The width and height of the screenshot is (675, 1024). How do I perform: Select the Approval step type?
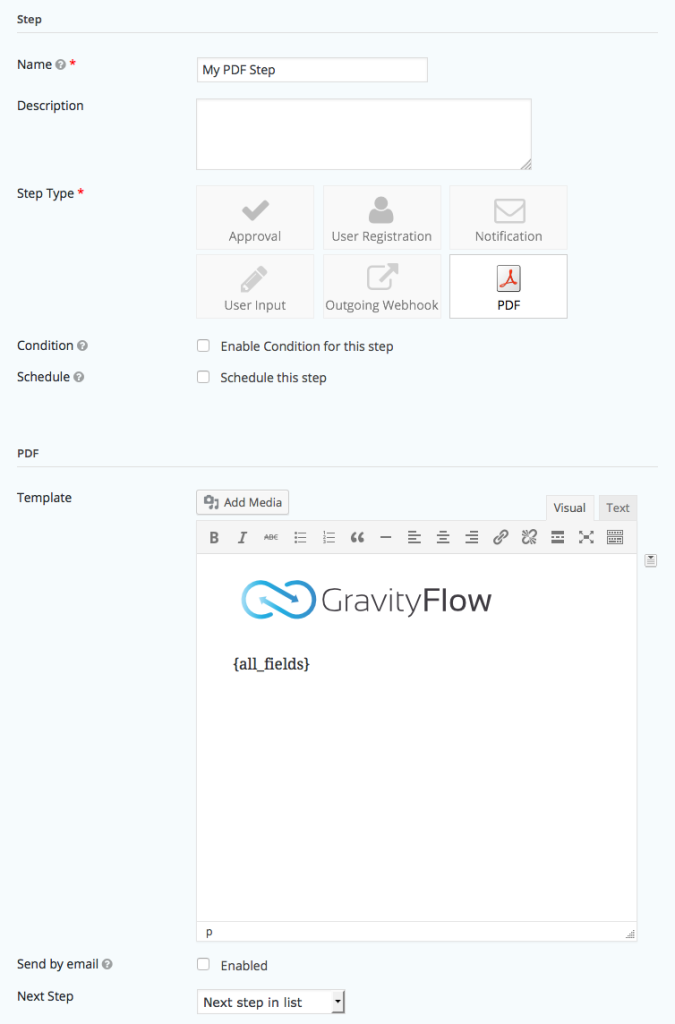(x=255, y=217)
